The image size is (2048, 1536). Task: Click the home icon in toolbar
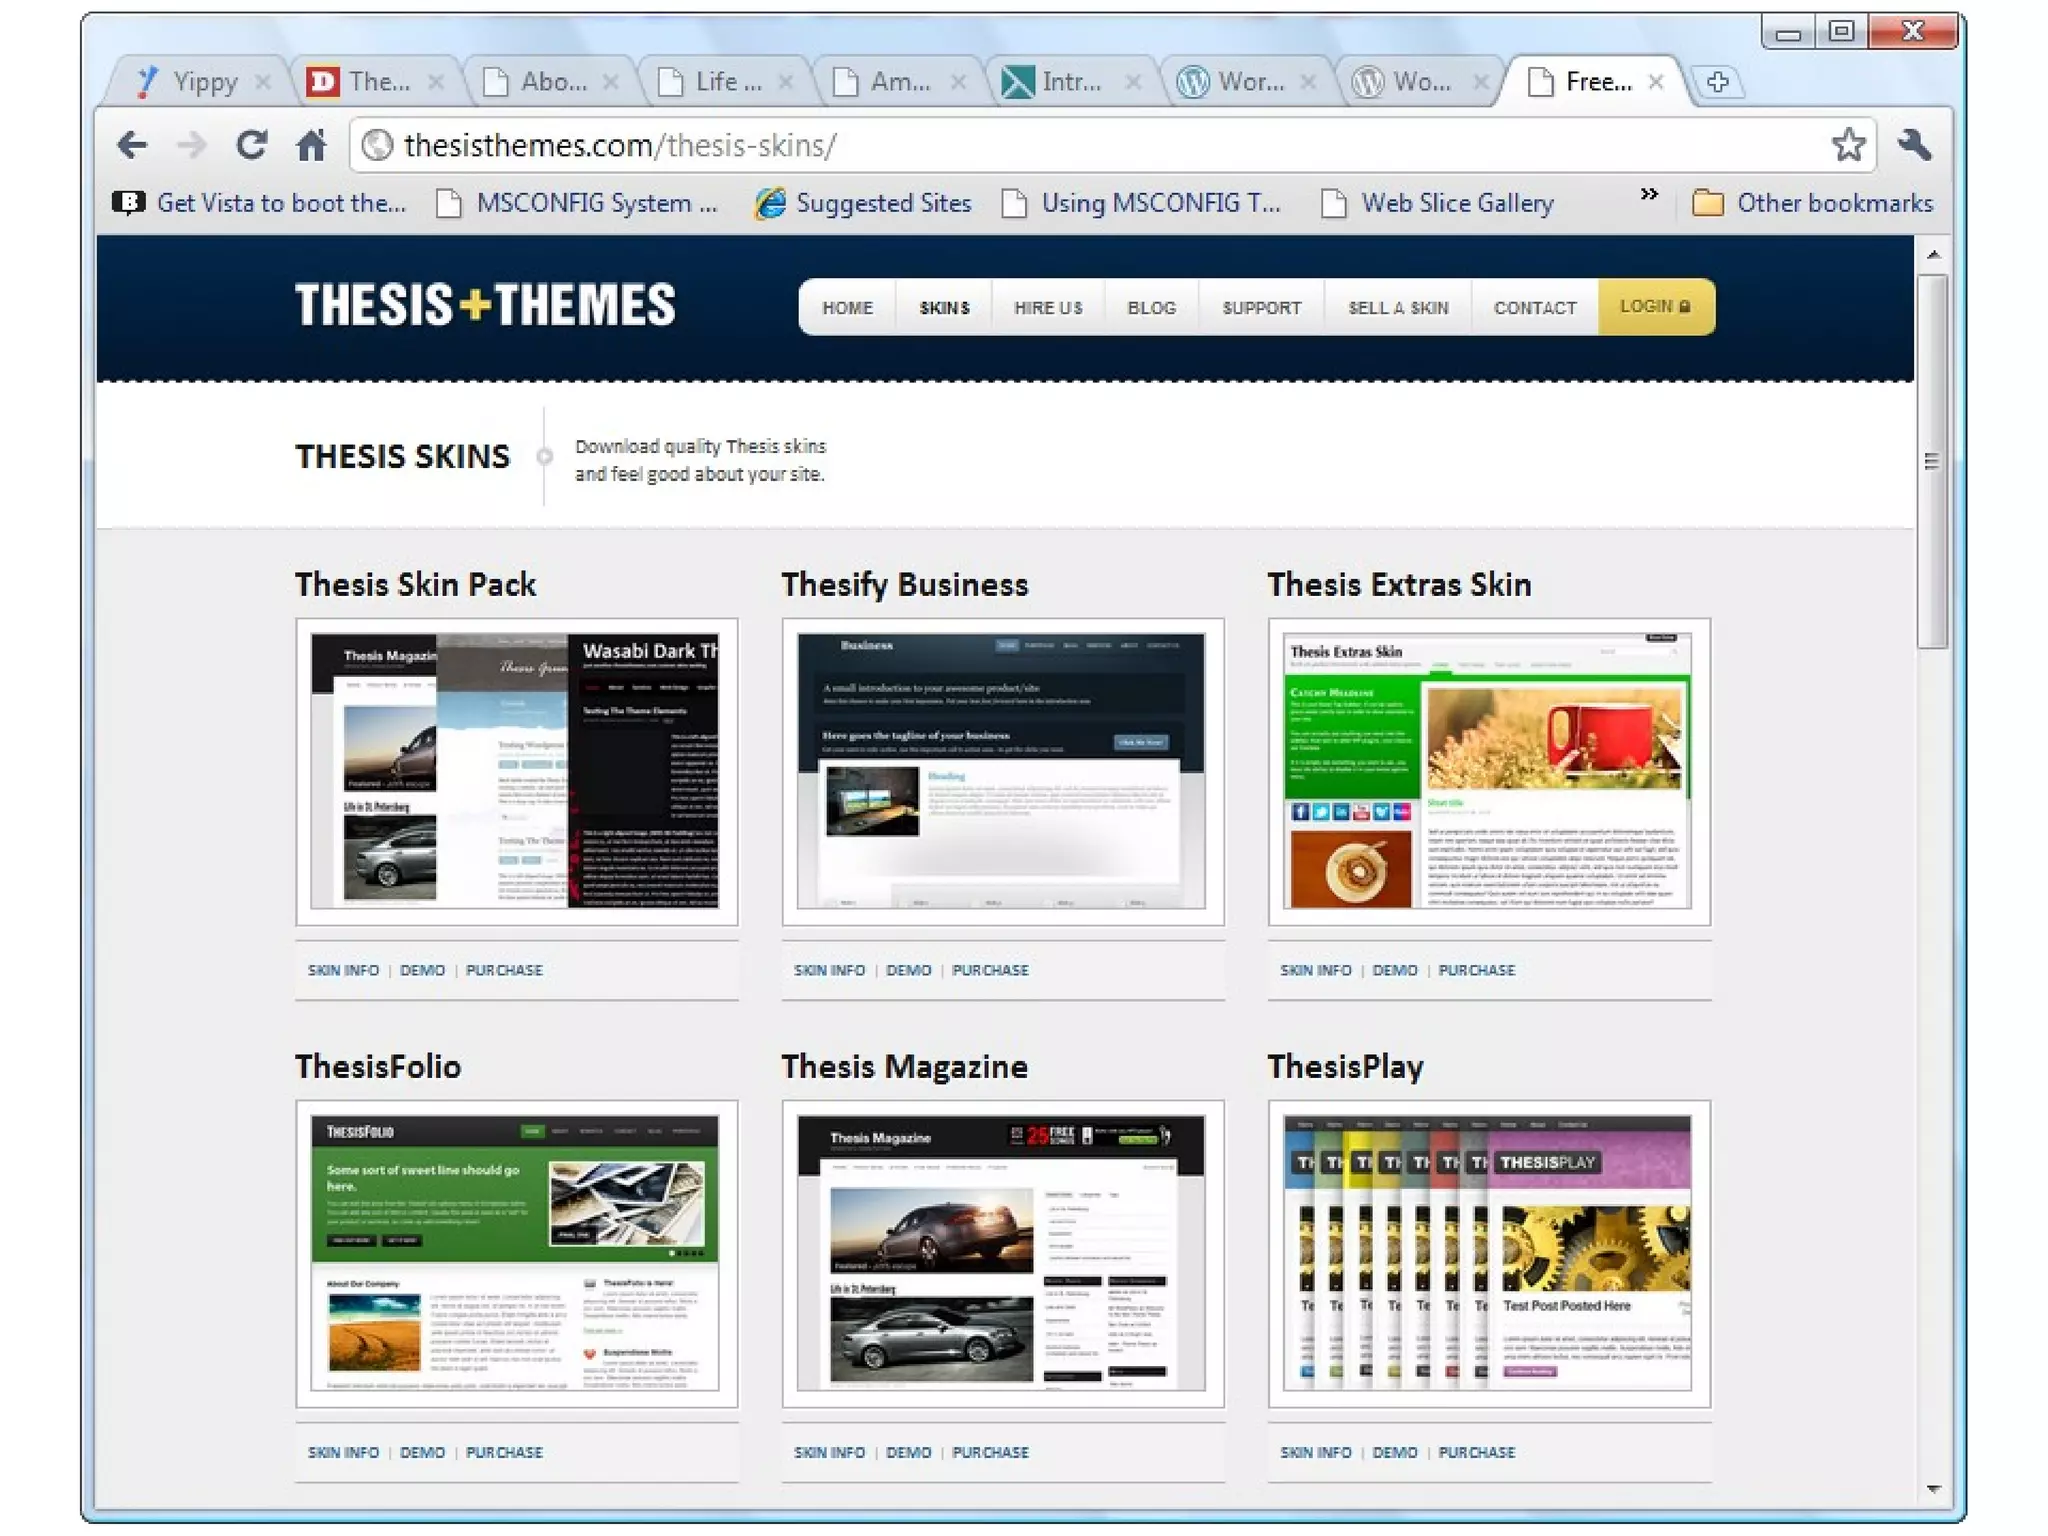point(311,146)
